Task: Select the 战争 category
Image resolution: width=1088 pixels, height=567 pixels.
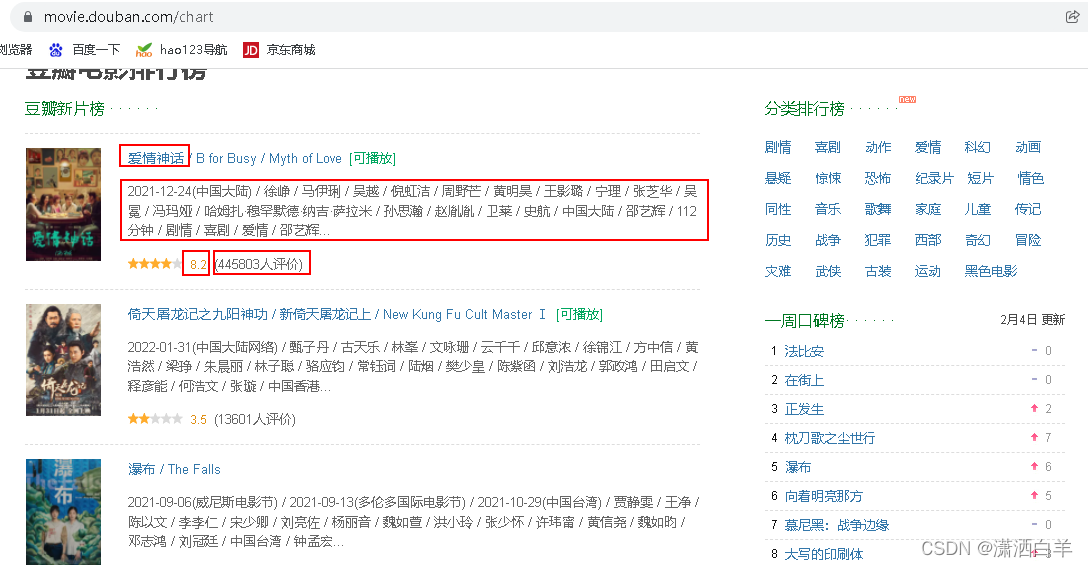Action: tap(828, 240)
